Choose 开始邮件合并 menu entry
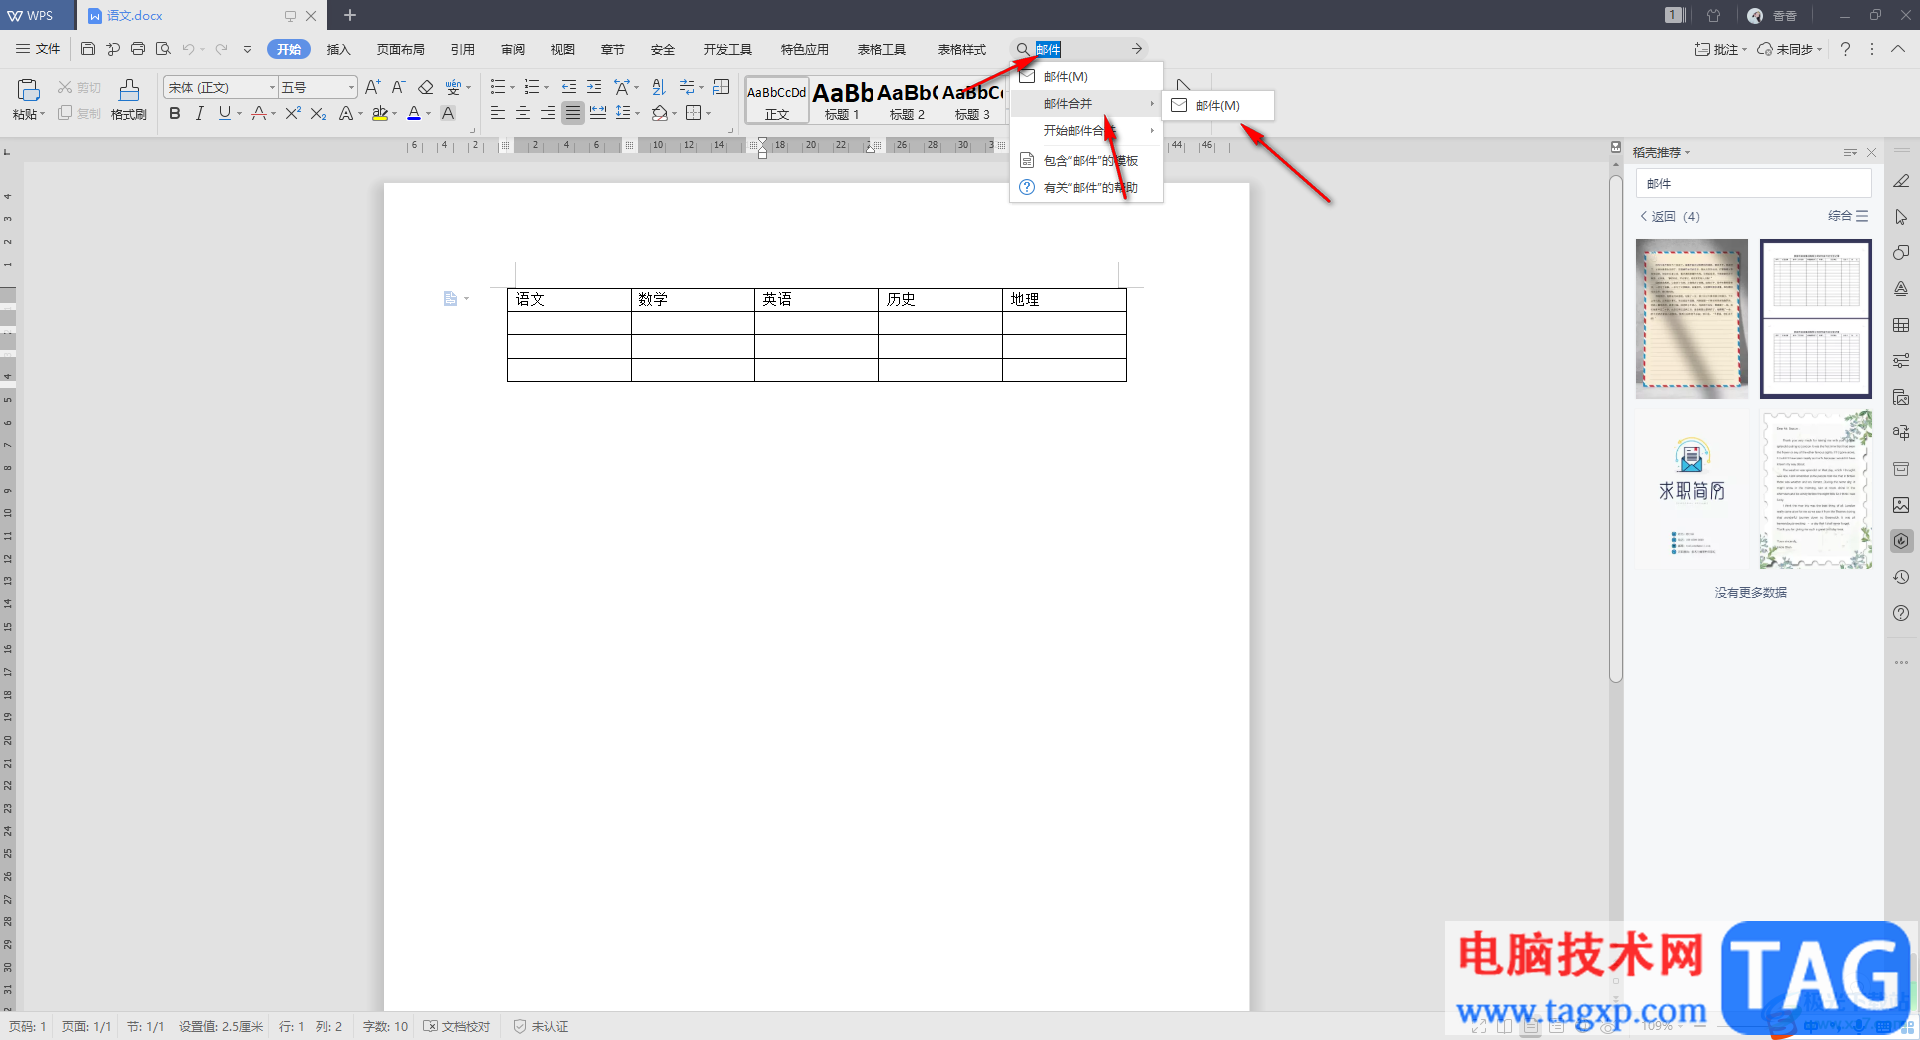Image resolution: width=1920 pixels, height=1040 pixels. point(1086,131)
